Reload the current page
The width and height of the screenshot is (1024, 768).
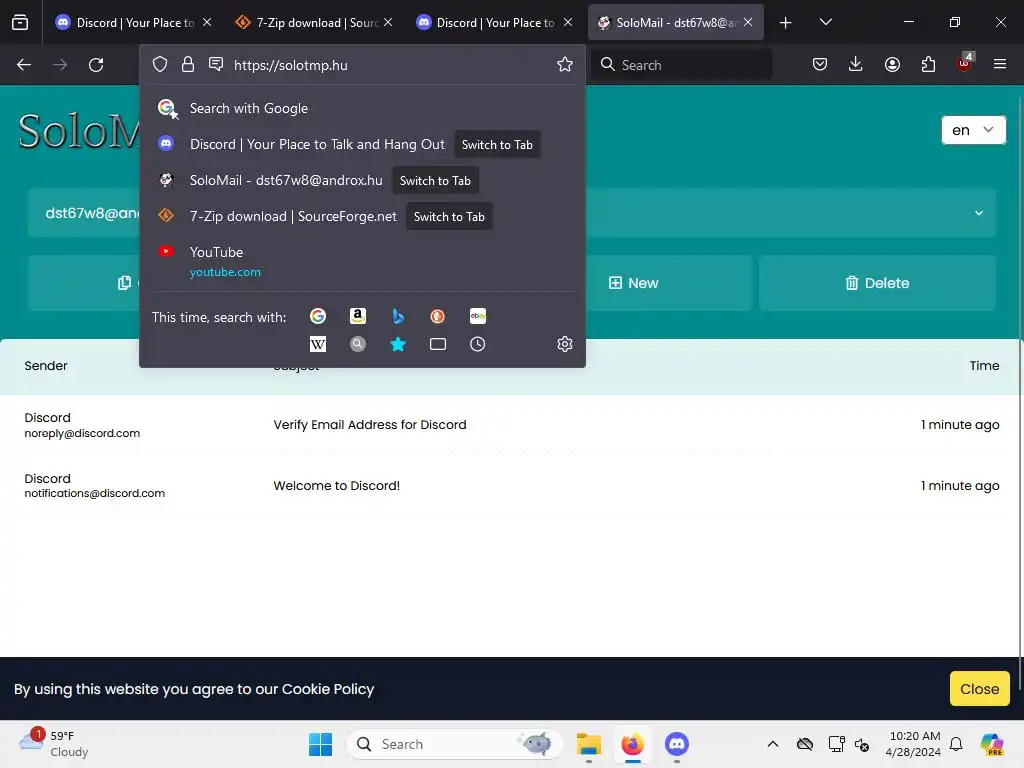click(96, 65)
